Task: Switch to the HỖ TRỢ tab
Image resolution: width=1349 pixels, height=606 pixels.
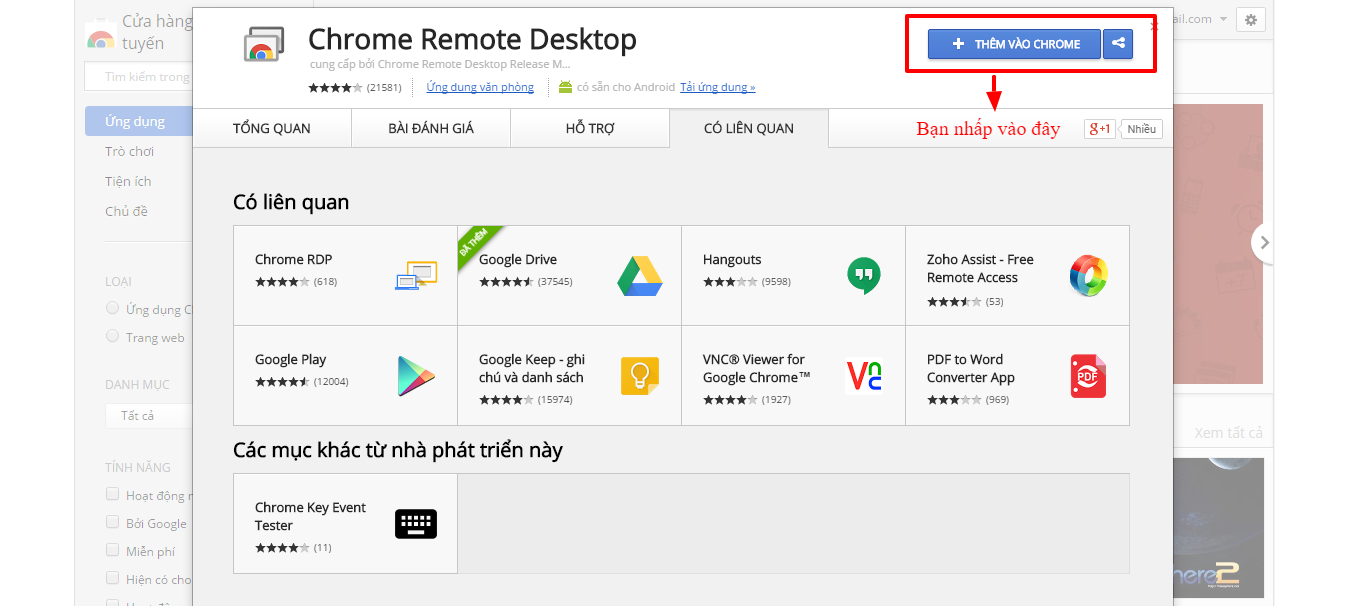Action: pyautogui.click(x=590, y=128)
